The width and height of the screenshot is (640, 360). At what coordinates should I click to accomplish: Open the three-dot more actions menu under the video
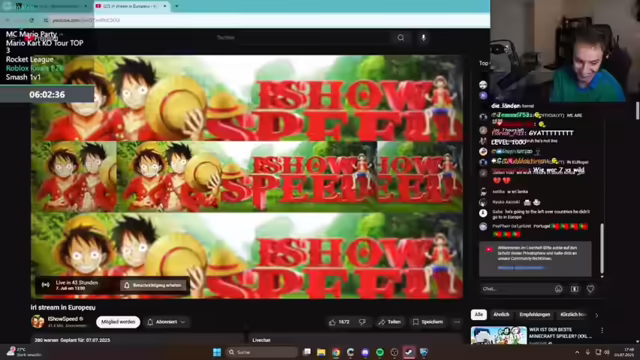457,322
